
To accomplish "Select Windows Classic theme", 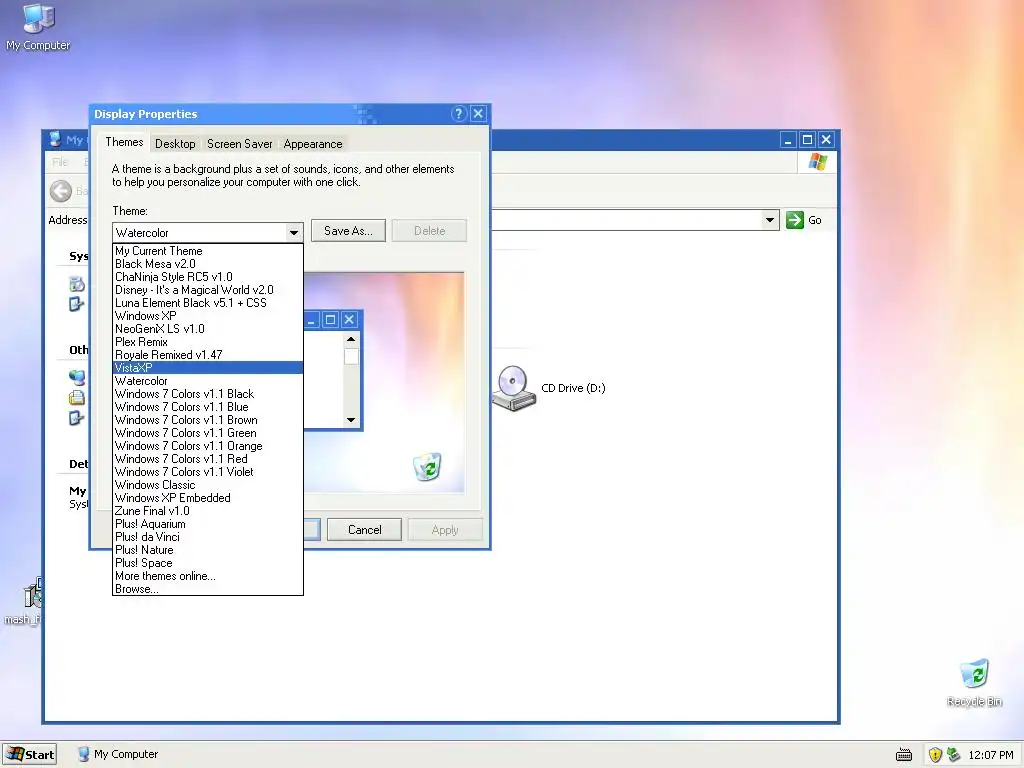I will pos(208,485).
